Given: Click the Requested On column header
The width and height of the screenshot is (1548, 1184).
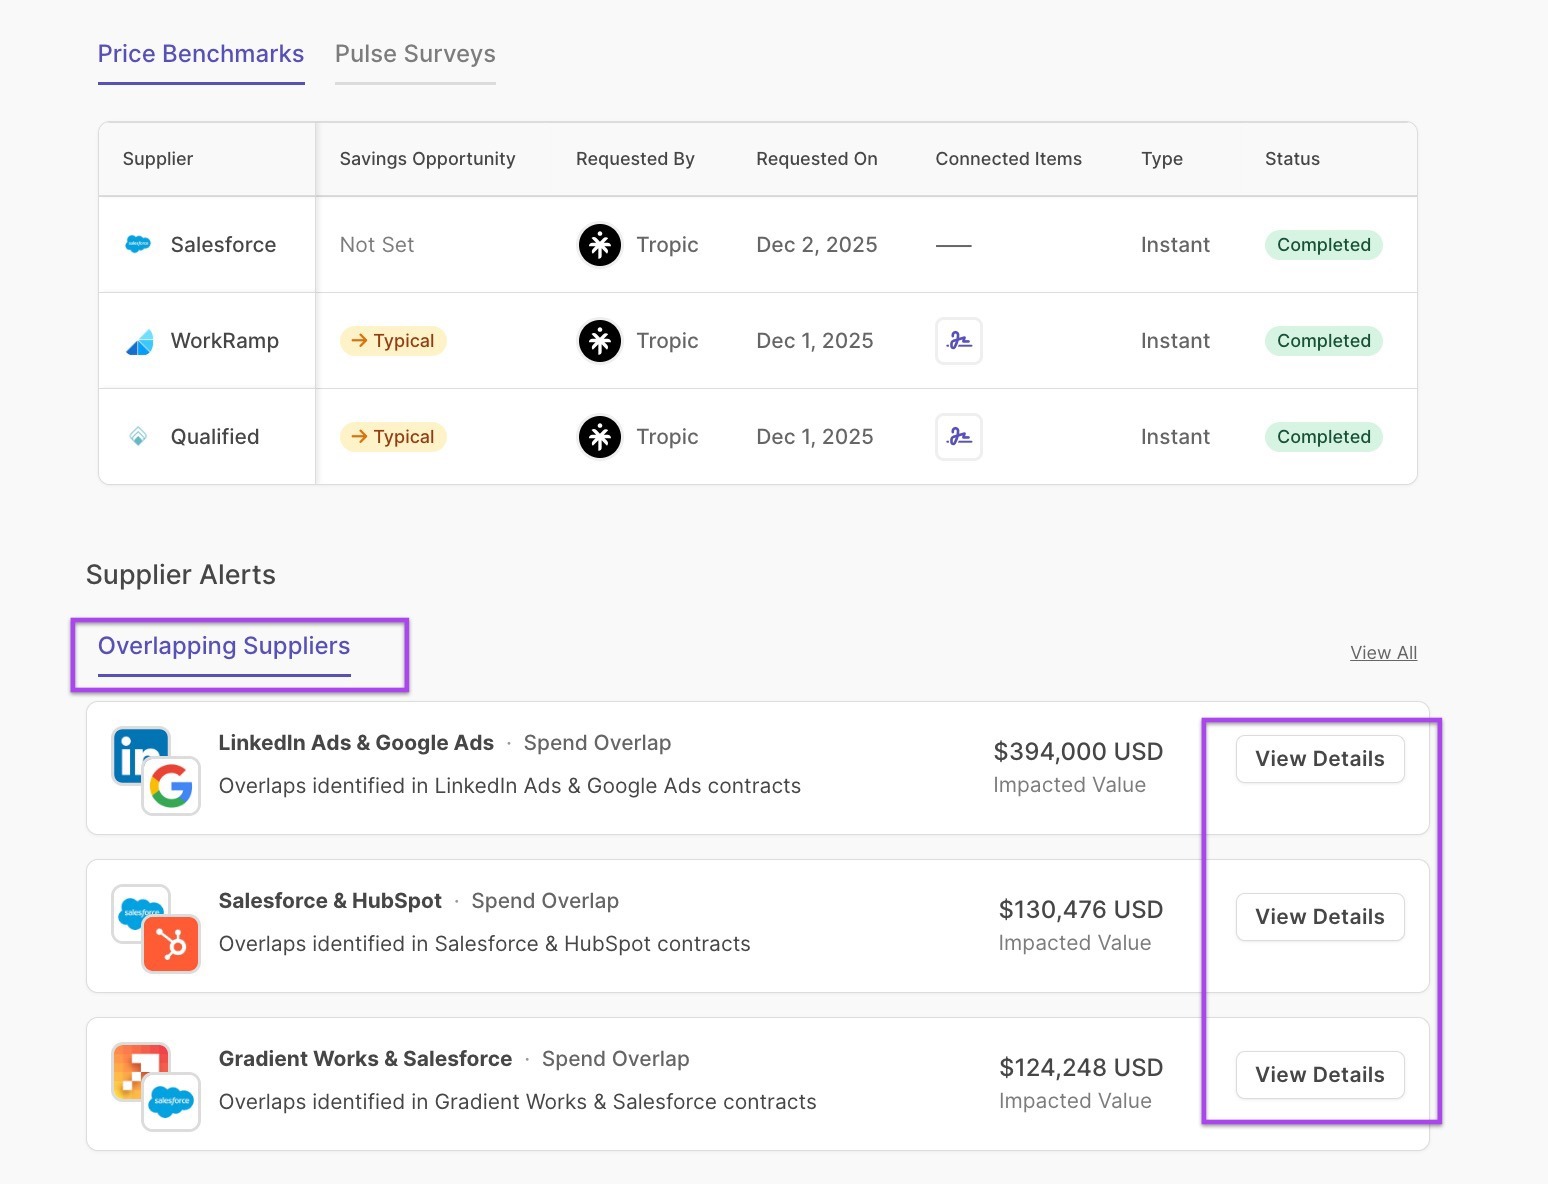Looking at the screenshot, I should coord(816,159).
